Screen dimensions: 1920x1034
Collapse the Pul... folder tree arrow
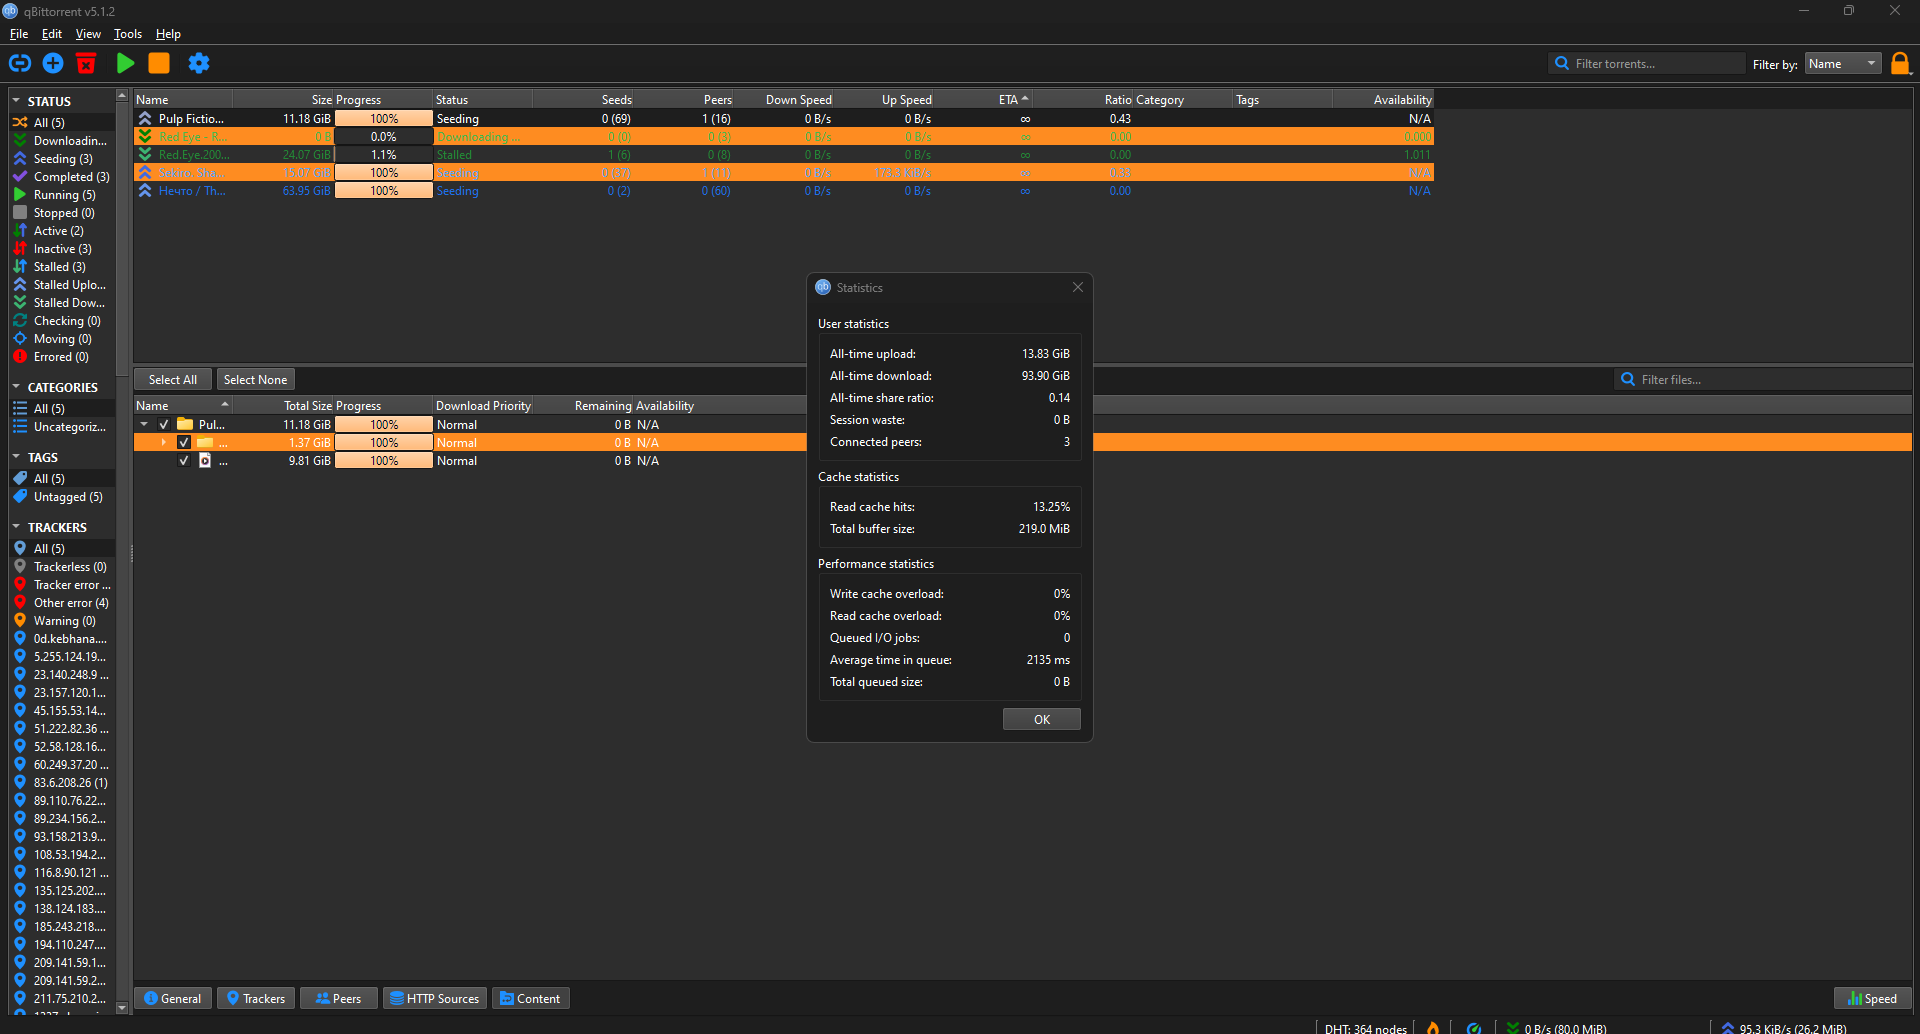tap(144, 425)
